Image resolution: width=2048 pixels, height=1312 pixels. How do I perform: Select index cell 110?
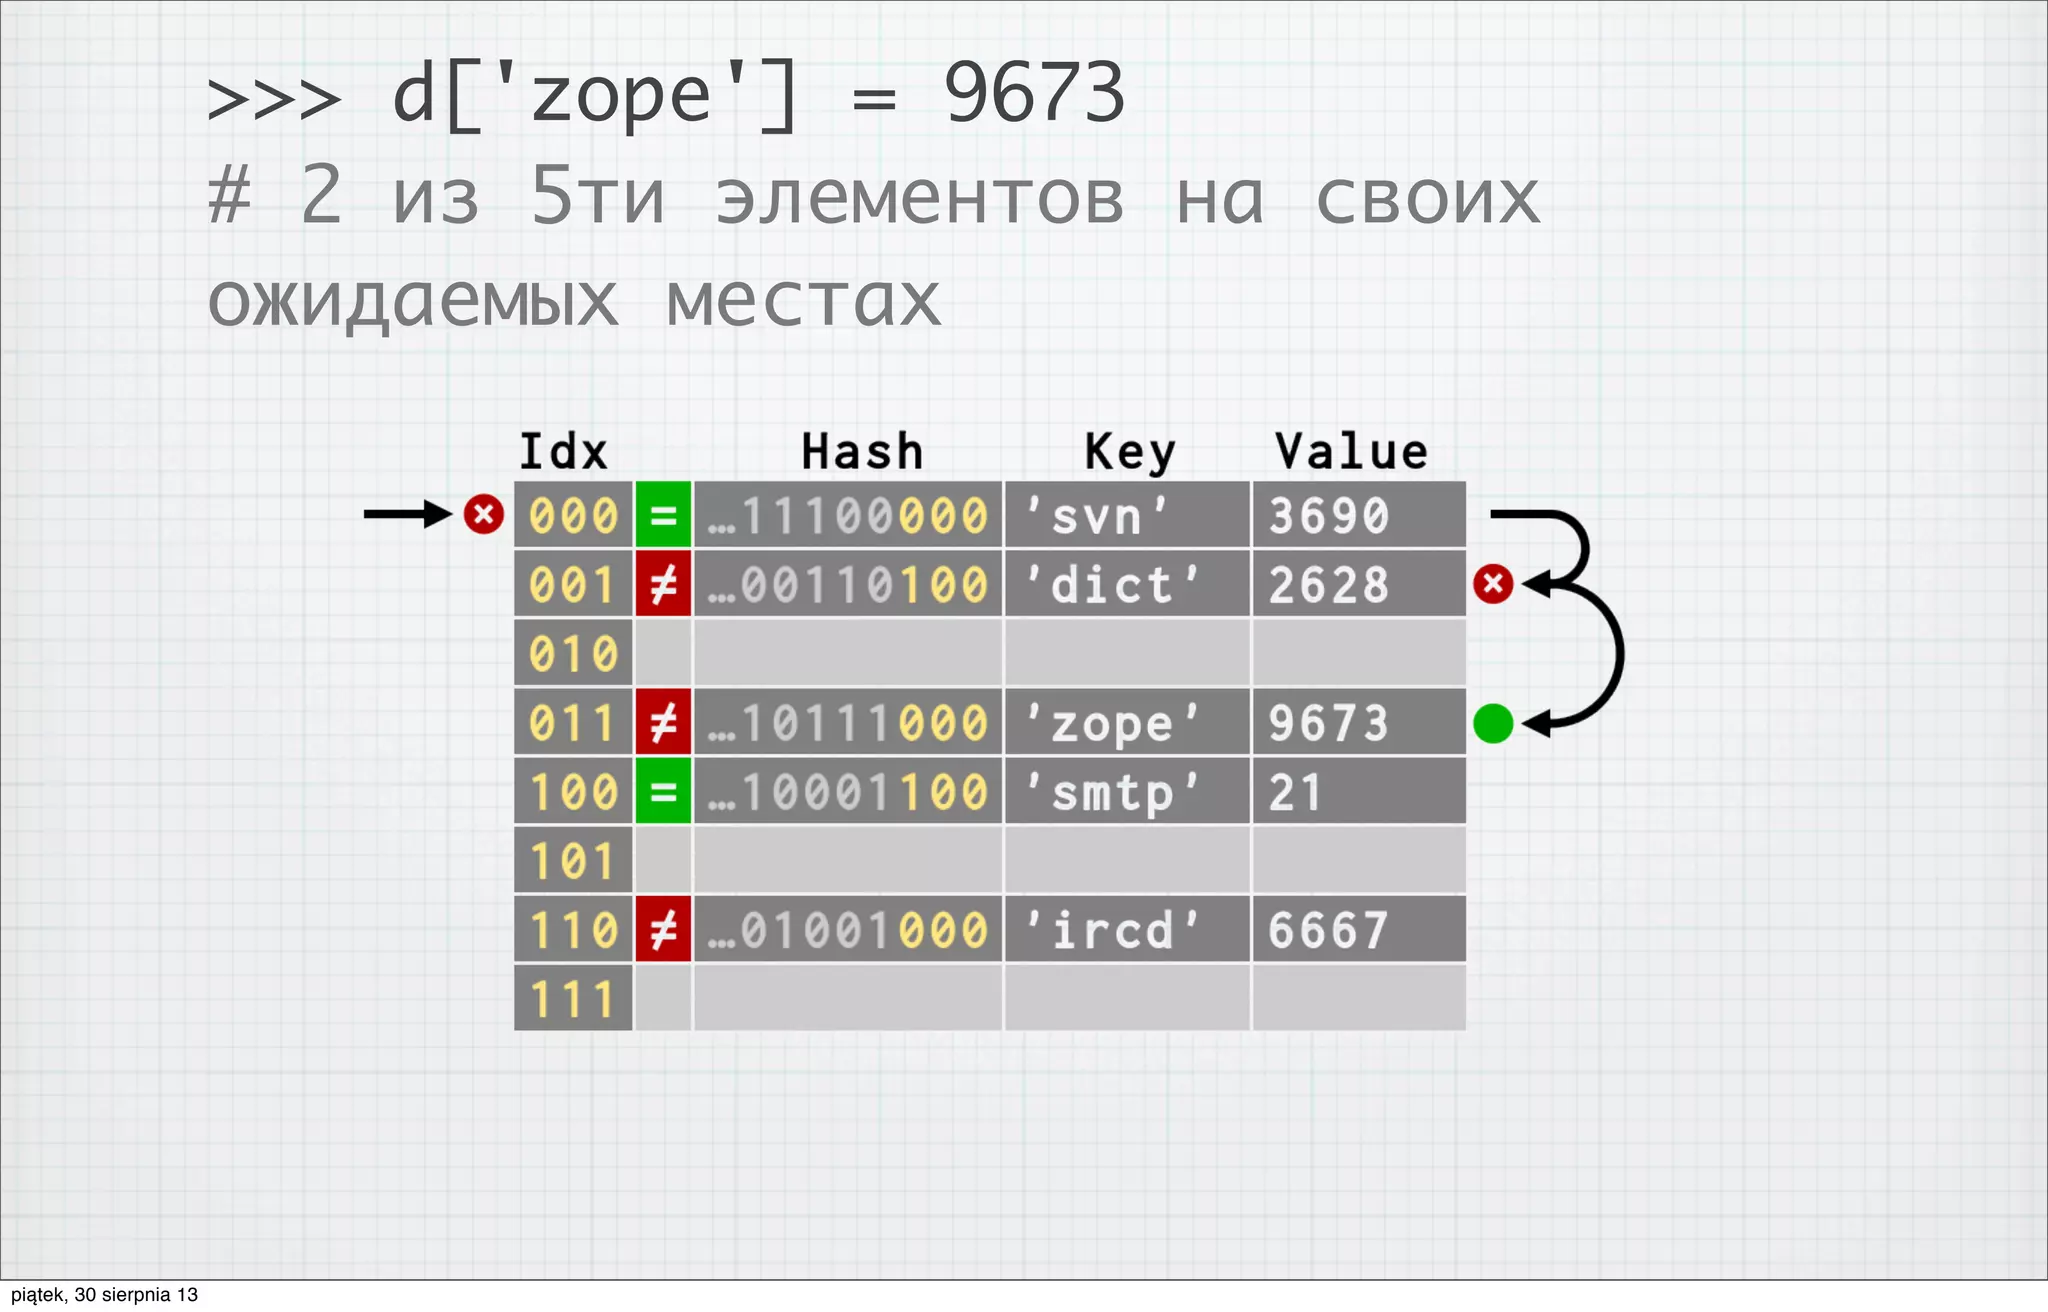pos(573,929)
